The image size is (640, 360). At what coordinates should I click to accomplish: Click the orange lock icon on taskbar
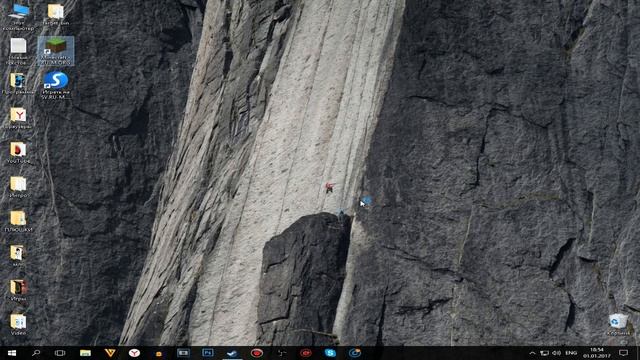click(x=158, y=353)
